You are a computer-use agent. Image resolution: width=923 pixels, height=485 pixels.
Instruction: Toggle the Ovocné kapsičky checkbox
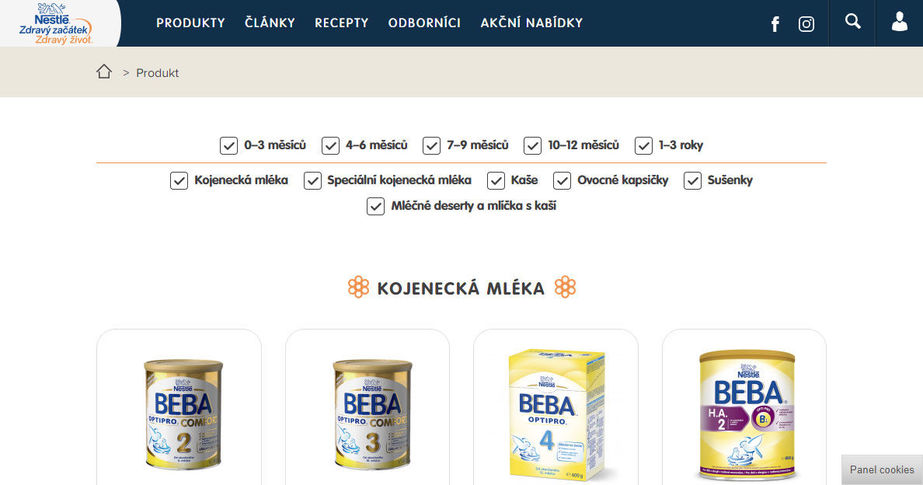point(562,181)
